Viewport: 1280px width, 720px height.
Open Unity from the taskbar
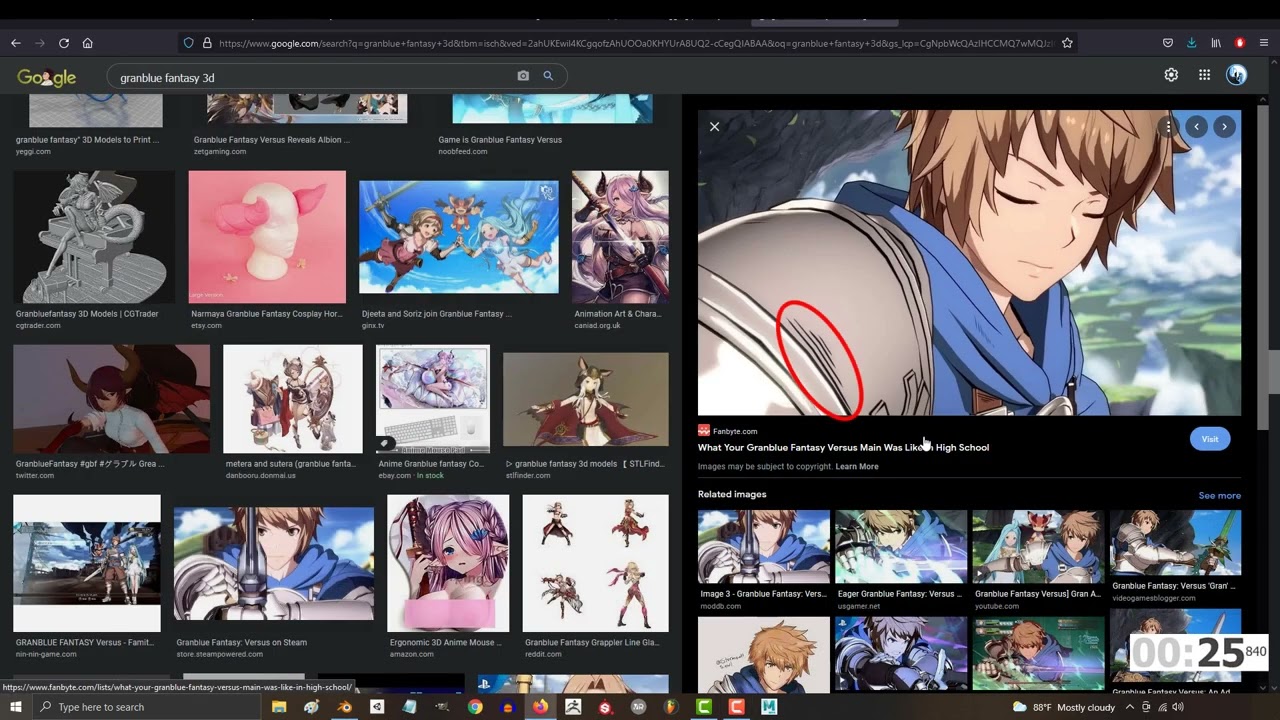tap(377, 707)
